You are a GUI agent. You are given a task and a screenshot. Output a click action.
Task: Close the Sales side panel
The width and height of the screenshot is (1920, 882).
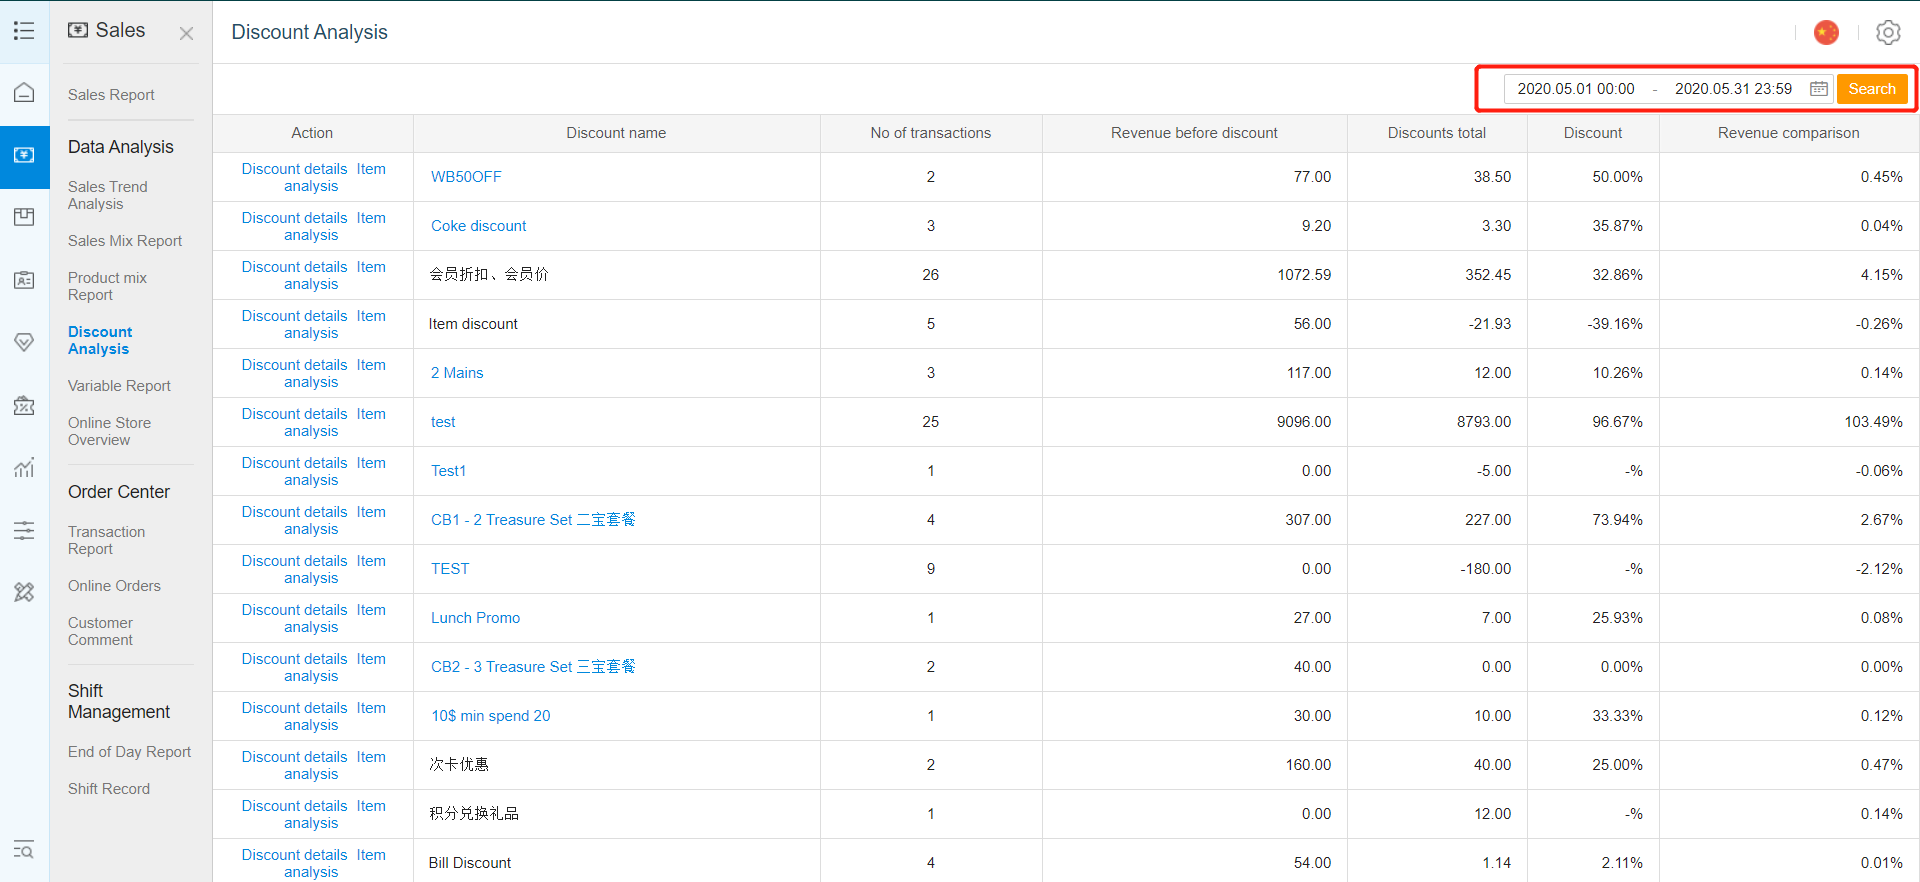pos(186,33)
